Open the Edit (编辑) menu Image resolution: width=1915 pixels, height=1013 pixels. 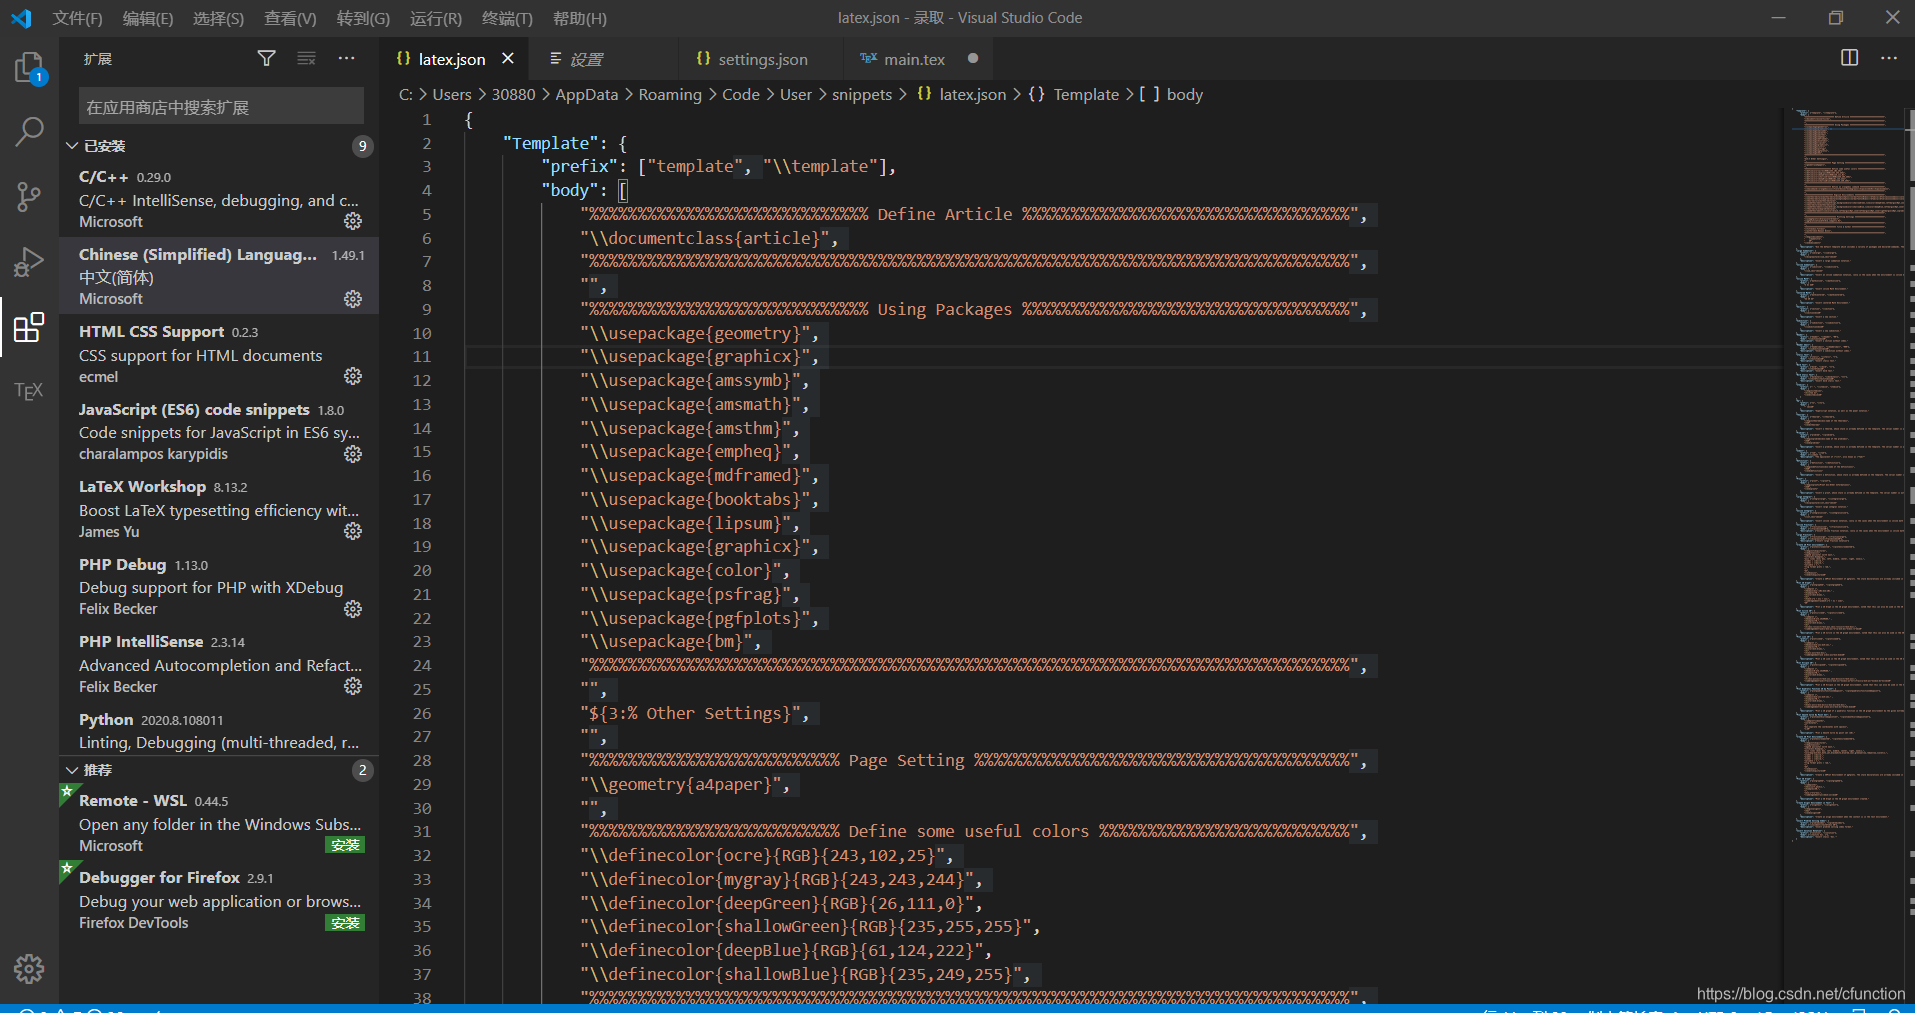tap(148, 18)
